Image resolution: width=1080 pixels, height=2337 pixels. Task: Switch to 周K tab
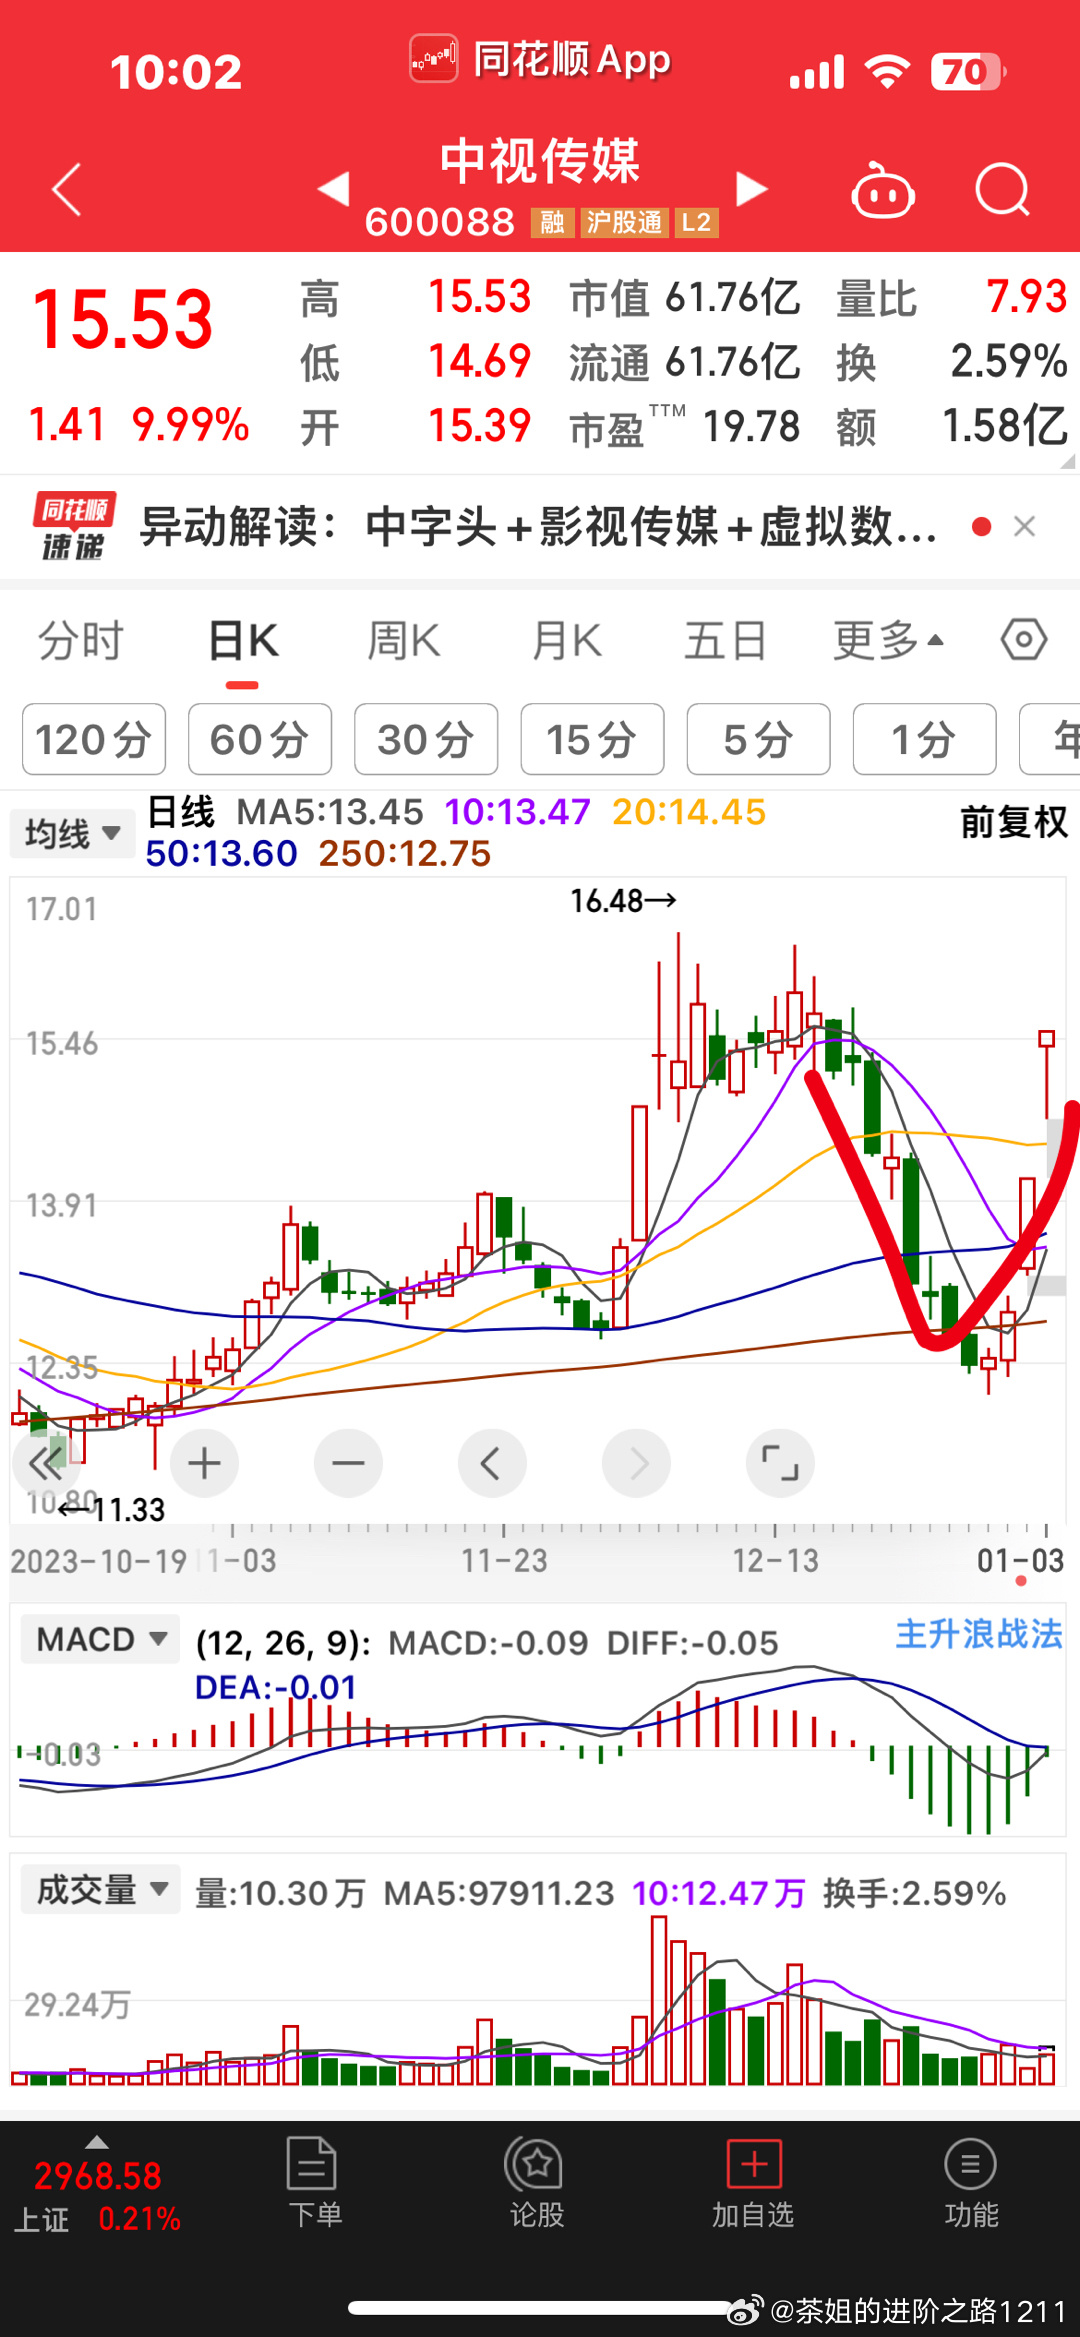(x=403, y=641)
